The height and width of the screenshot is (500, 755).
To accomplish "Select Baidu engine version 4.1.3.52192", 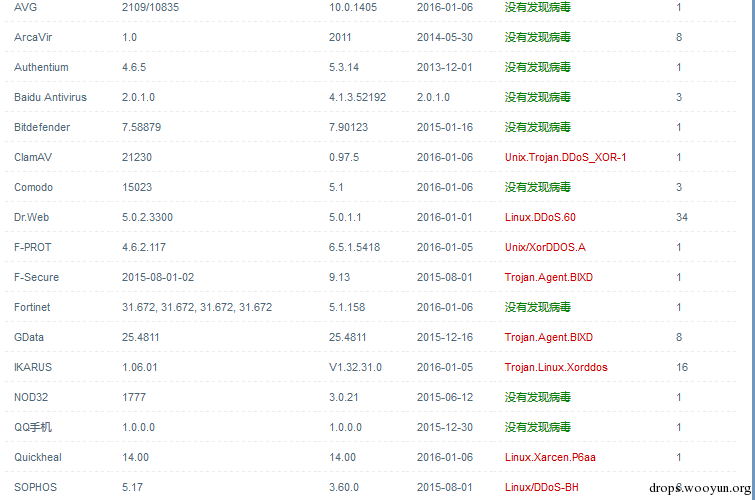I will pos(357,97).
